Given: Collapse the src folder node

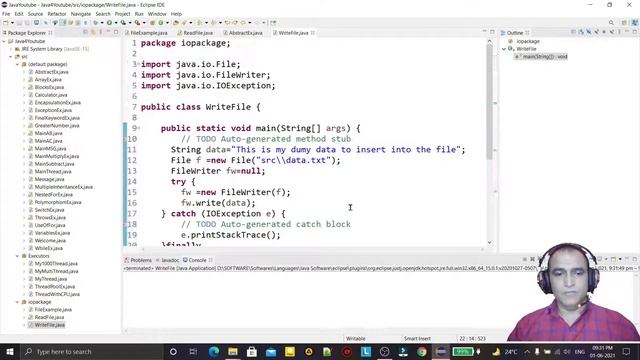Looking at the screenshot, I should (11, 57).
